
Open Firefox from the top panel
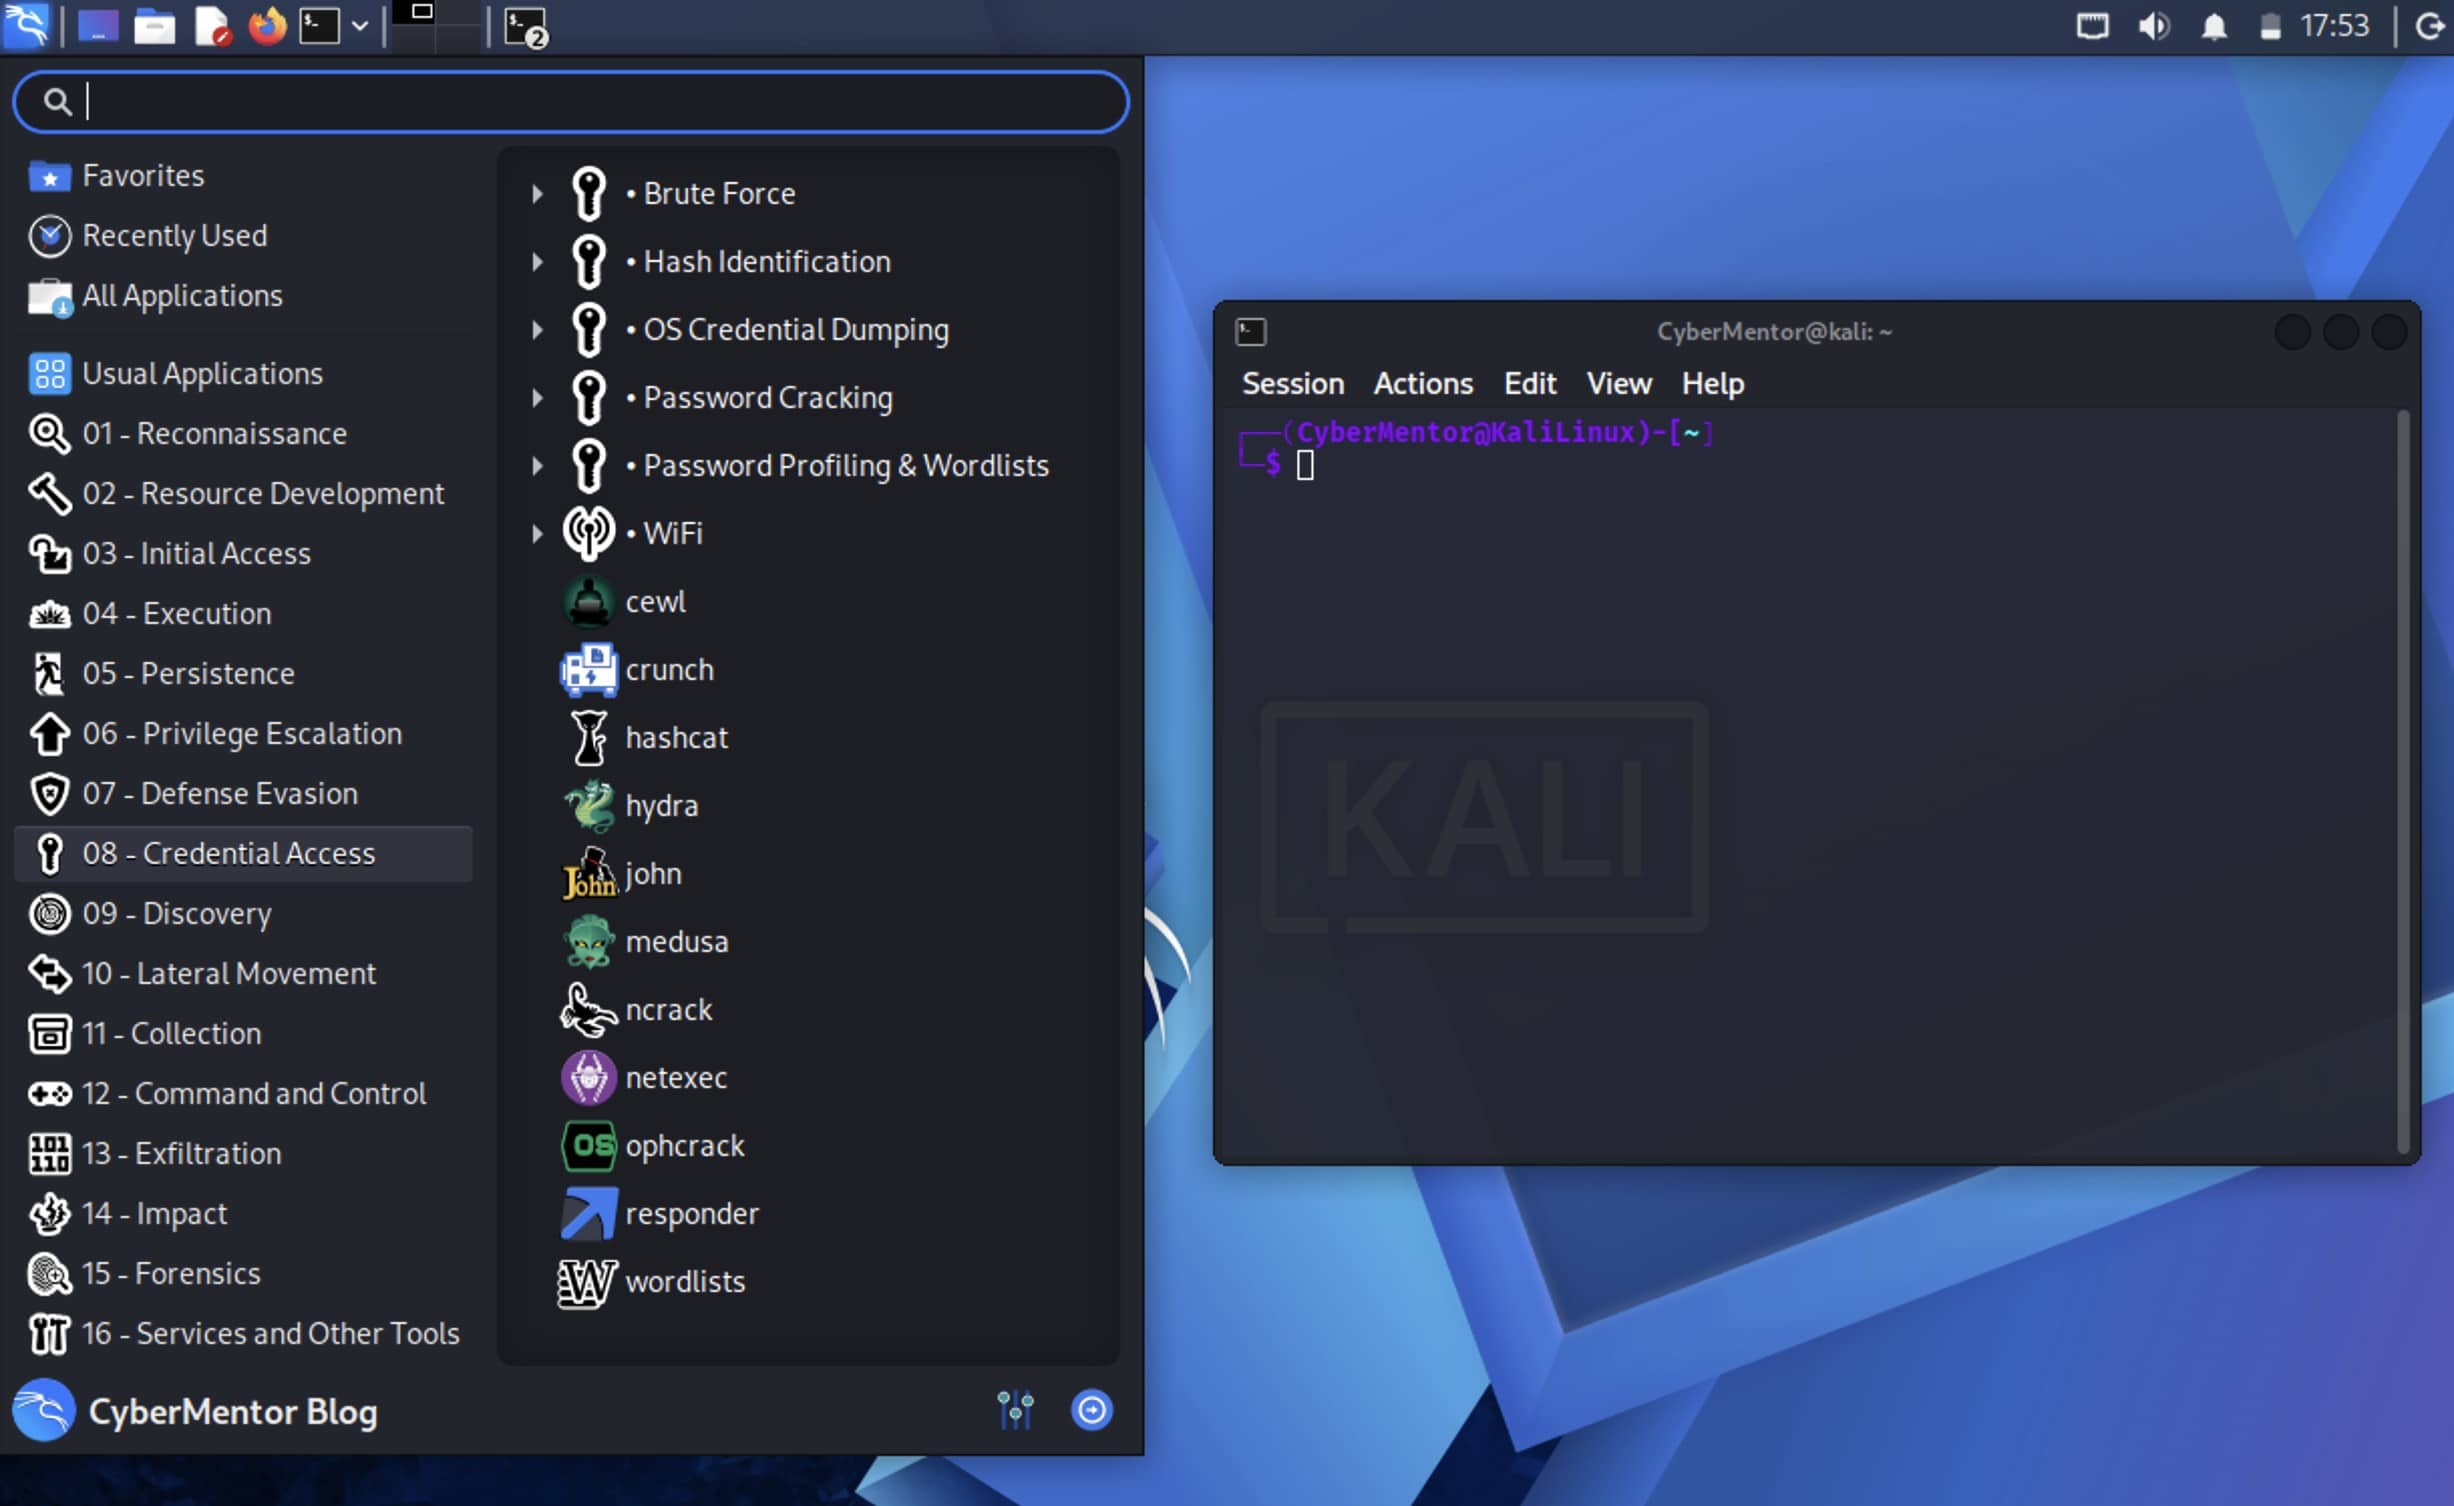[266, 26]
